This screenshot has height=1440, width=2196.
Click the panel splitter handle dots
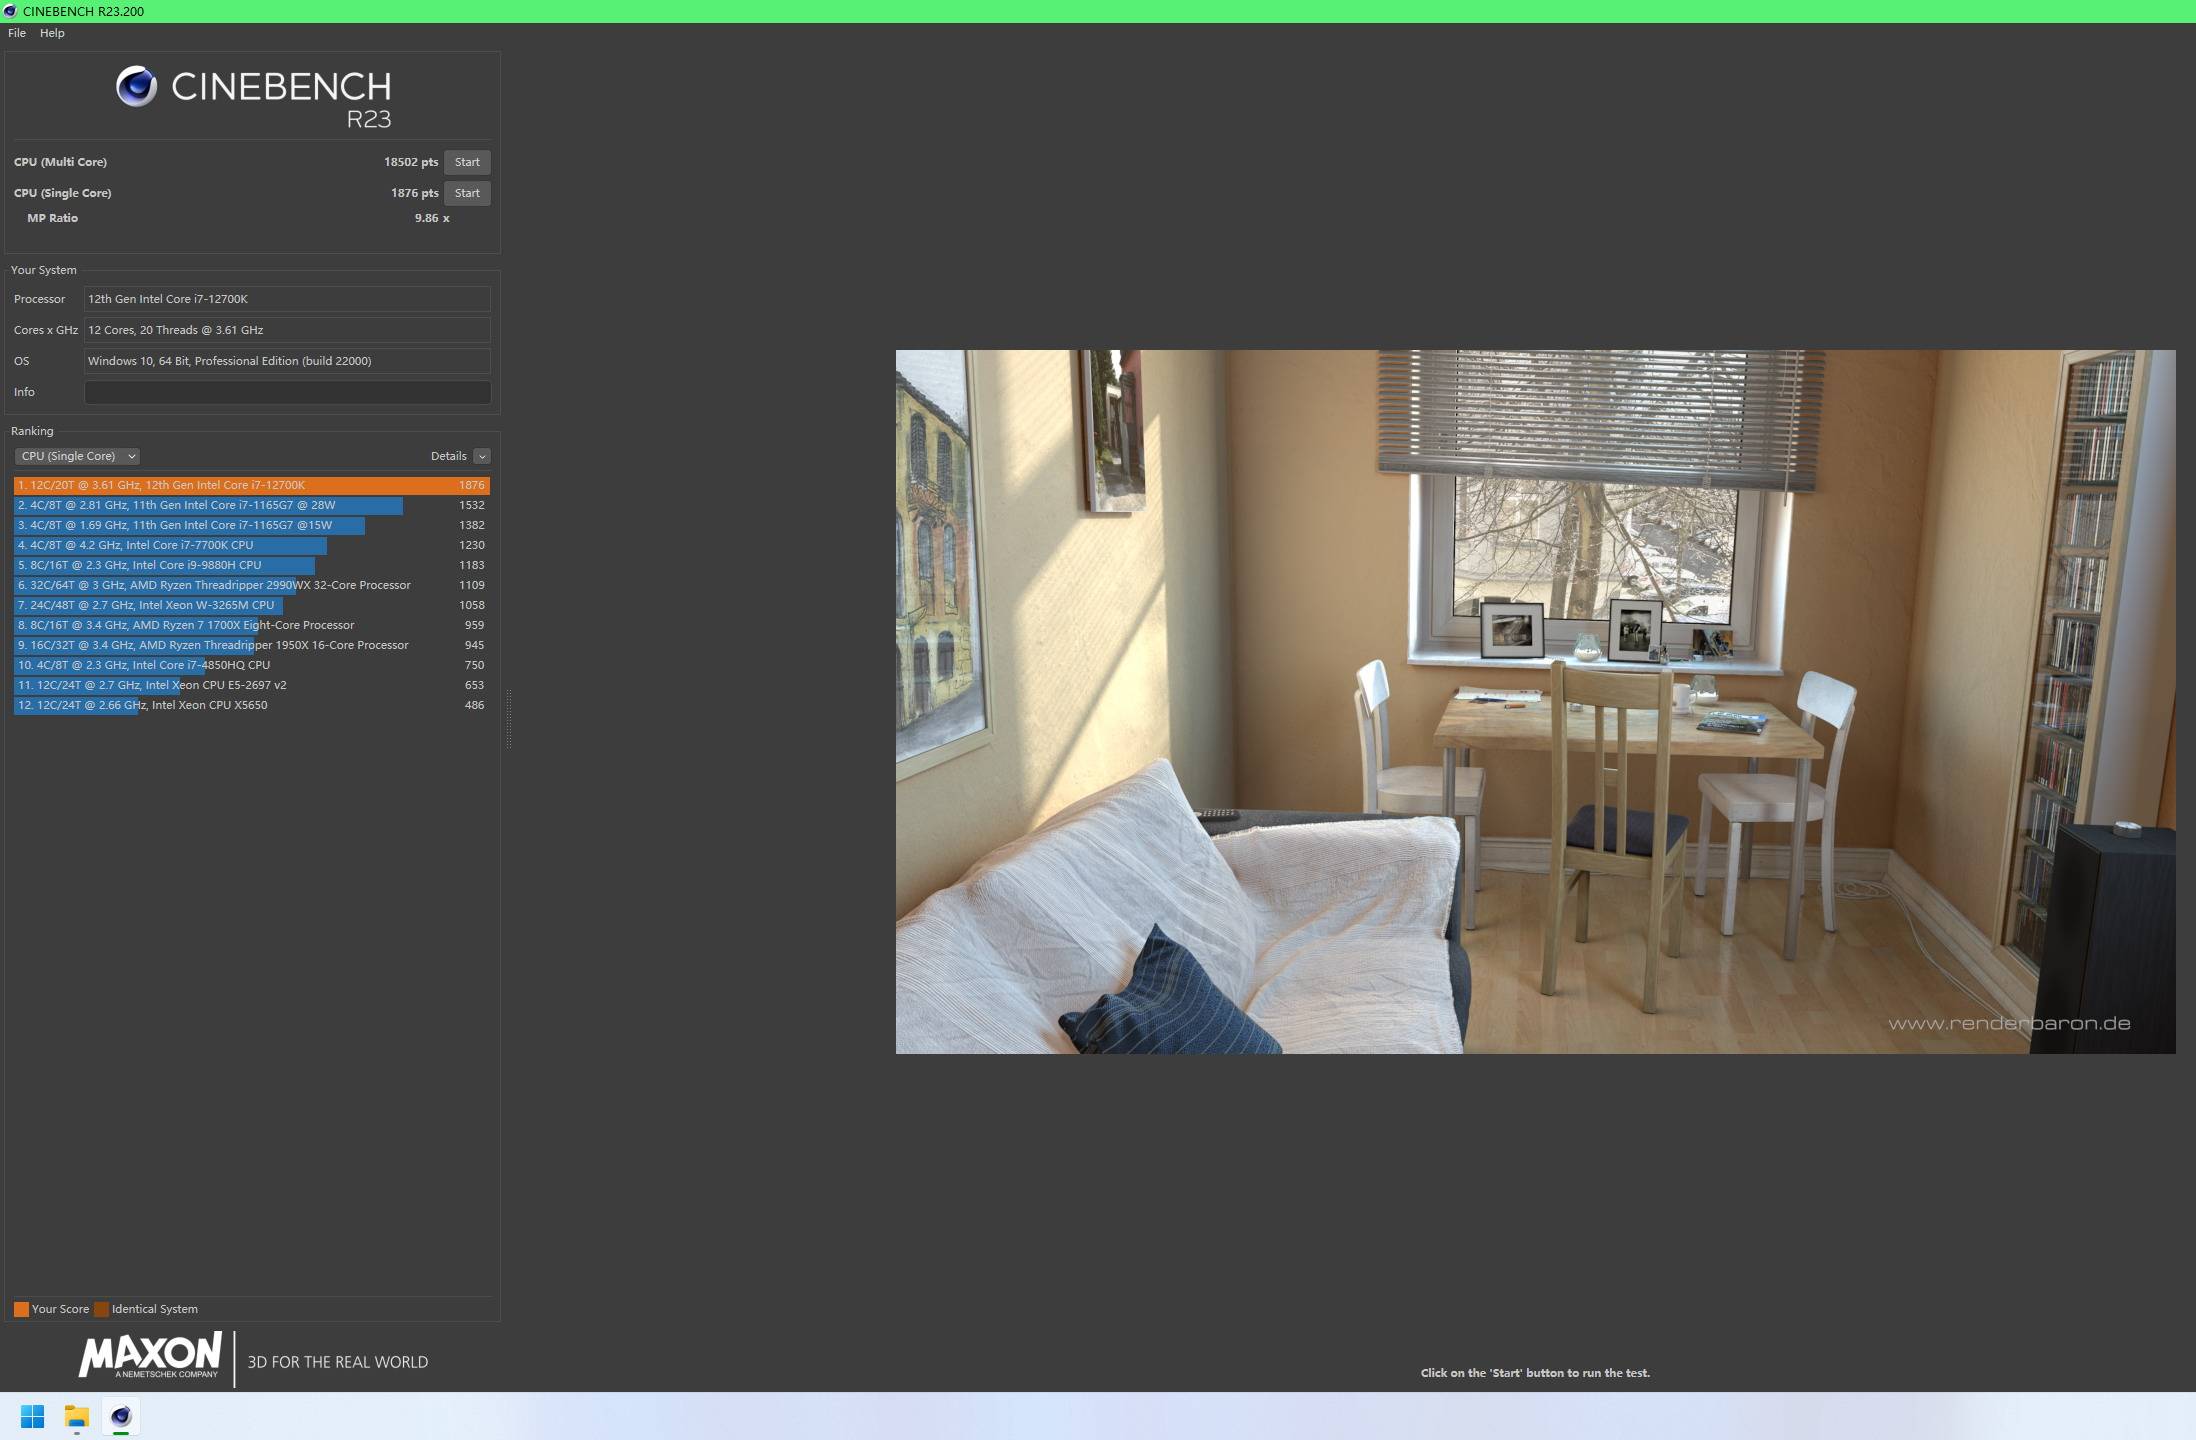(509, 718)
